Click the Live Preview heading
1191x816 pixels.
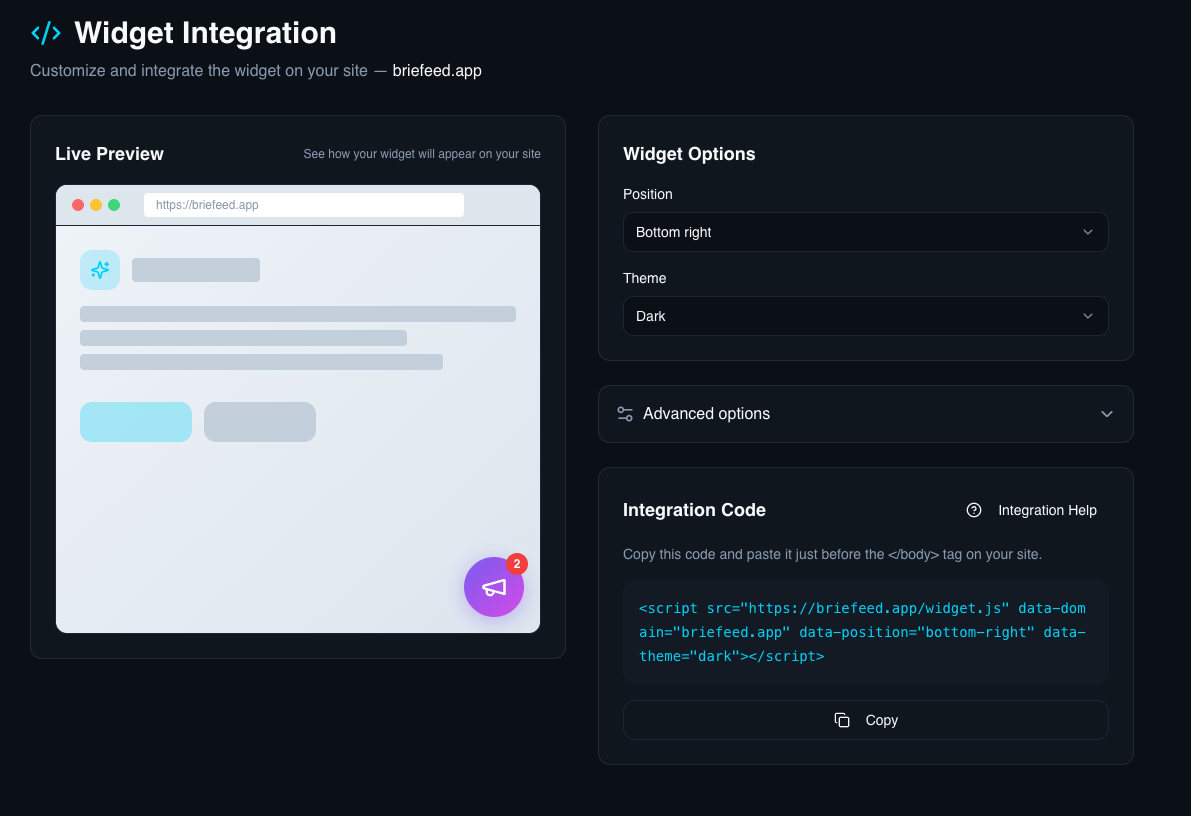[109, 153]
